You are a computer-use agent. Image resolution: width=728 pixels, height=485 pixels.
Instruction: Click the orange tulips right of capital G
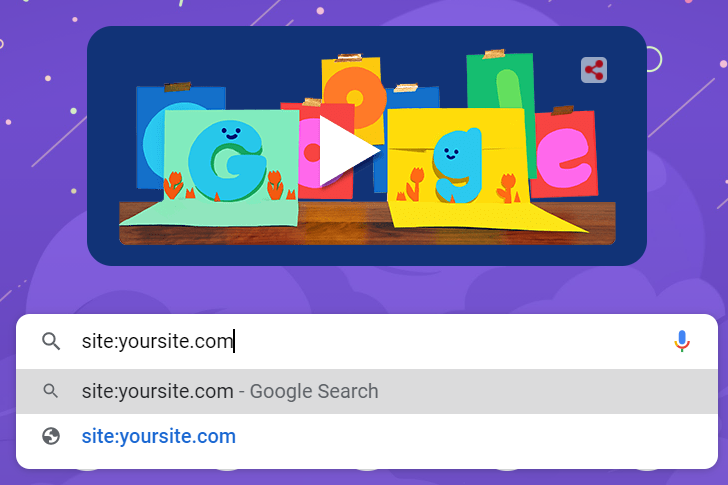point(275,184)
